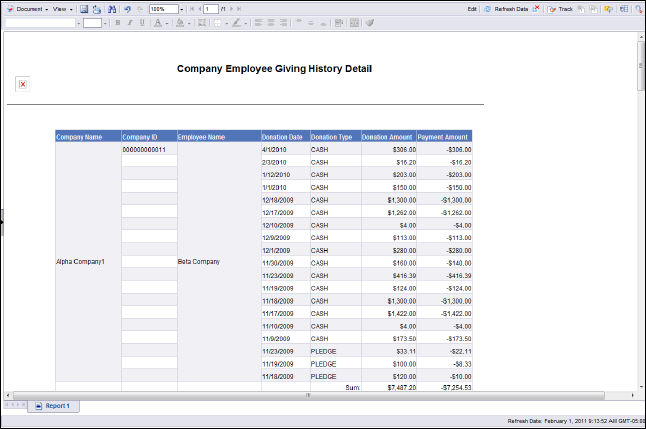This screenshot has width=646, height=429.
Task: Switch to the Report 1 tab
Action: pyautogui.click(x=57, y=406)
